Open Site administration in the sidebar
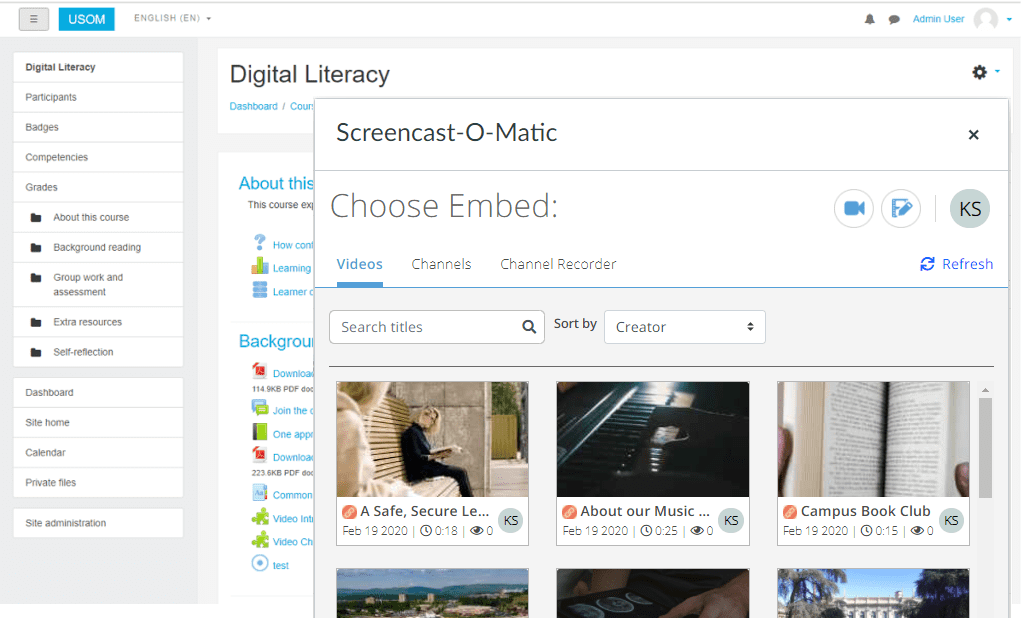Image resolution: width=1024 pixels, height=618 pixels. pyautogui.click(x=98, y=523)
